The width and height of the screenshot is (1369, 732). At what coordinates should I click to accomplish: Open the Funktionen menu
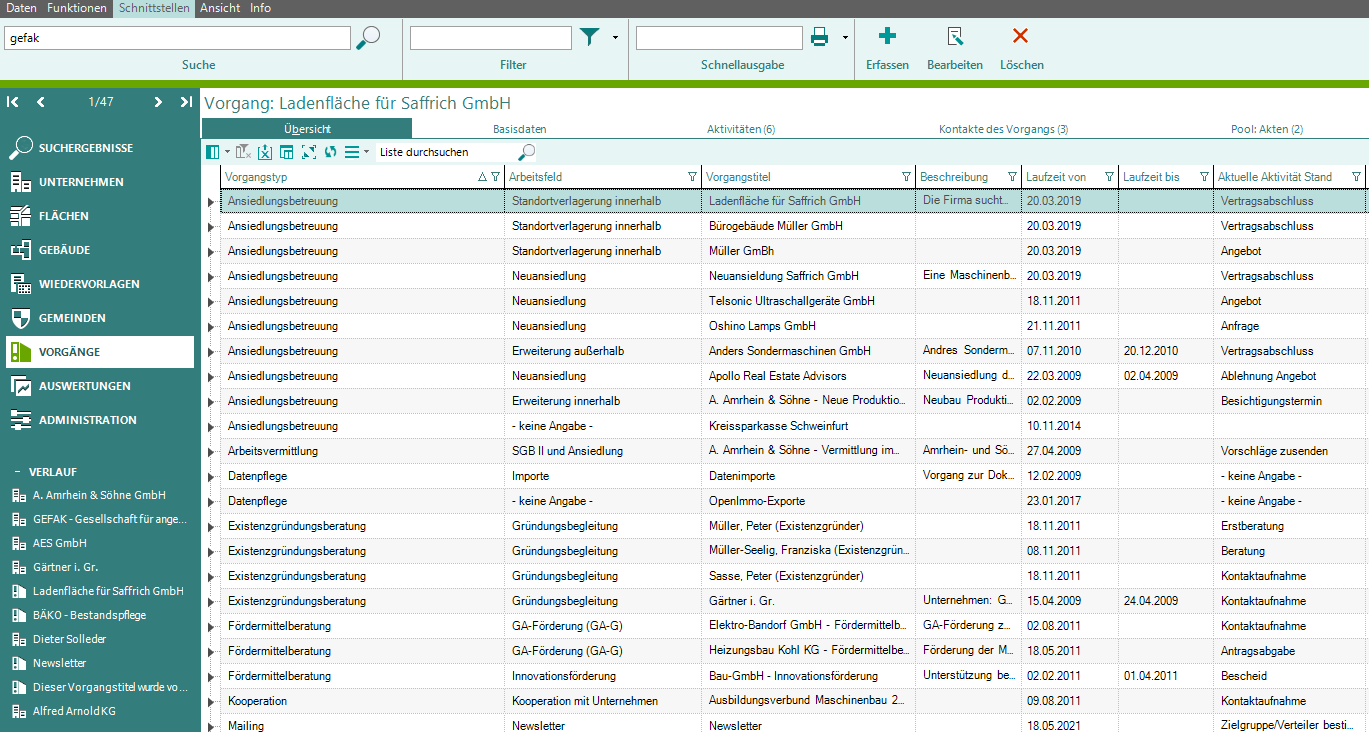tap(76, 8)
